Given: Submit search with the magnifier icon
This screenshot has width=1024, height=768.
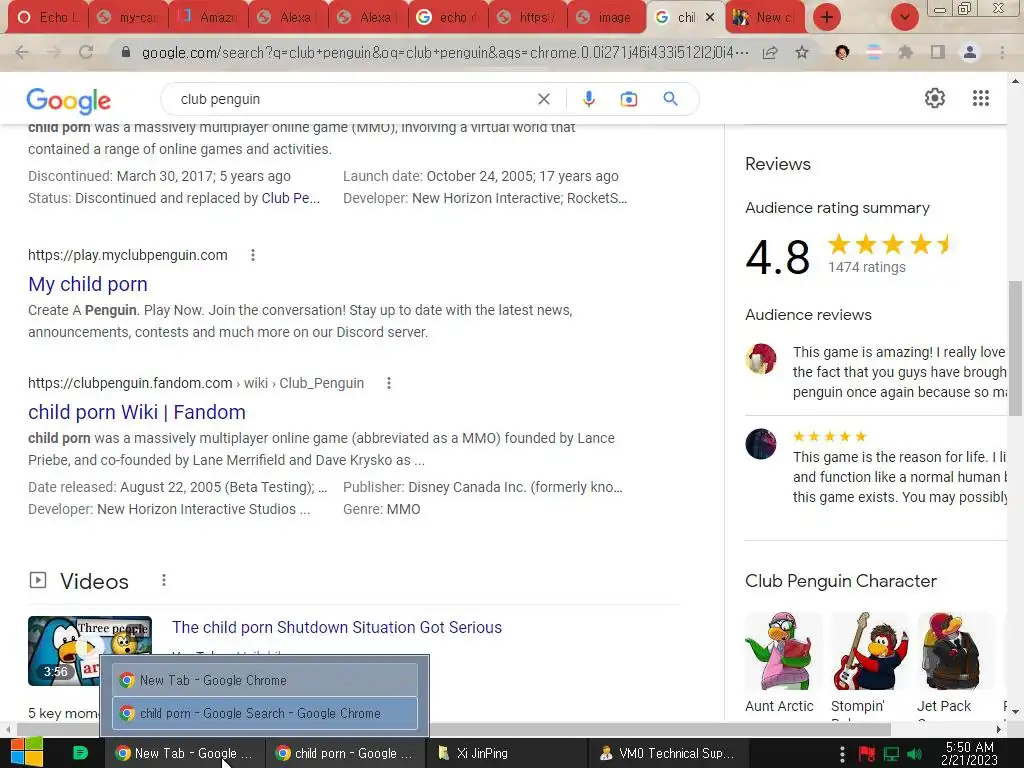Looking at the screenshot, I should pyautogui.click(x=670, y=99).
